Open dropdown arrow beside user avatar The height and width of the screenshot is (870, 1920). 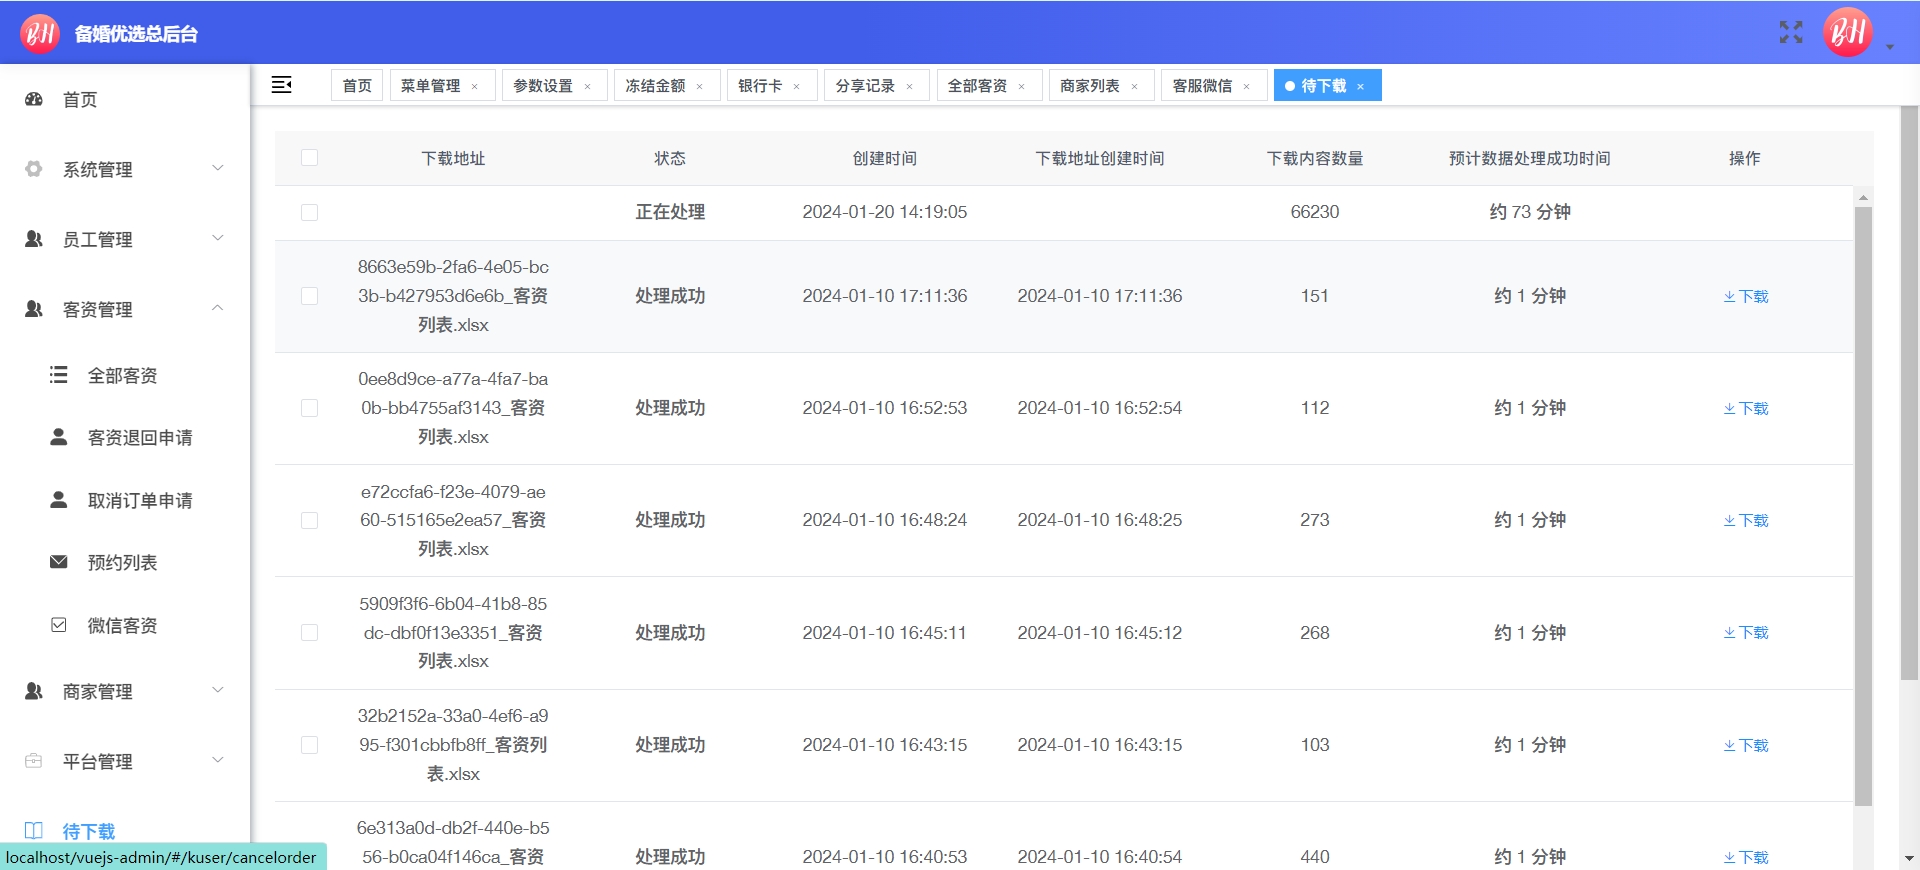tap(1890, 47)
